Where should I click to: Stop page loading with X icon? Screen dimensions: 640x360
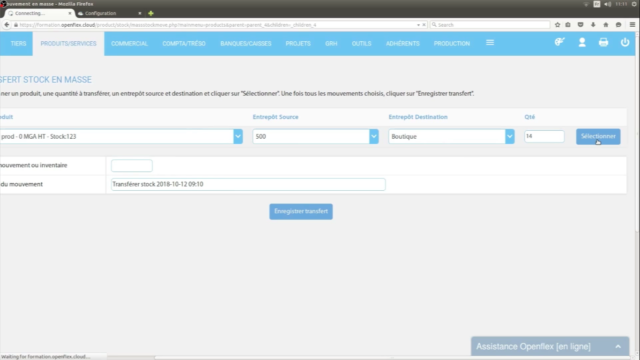pyautogui.click(x=424, y=25)
